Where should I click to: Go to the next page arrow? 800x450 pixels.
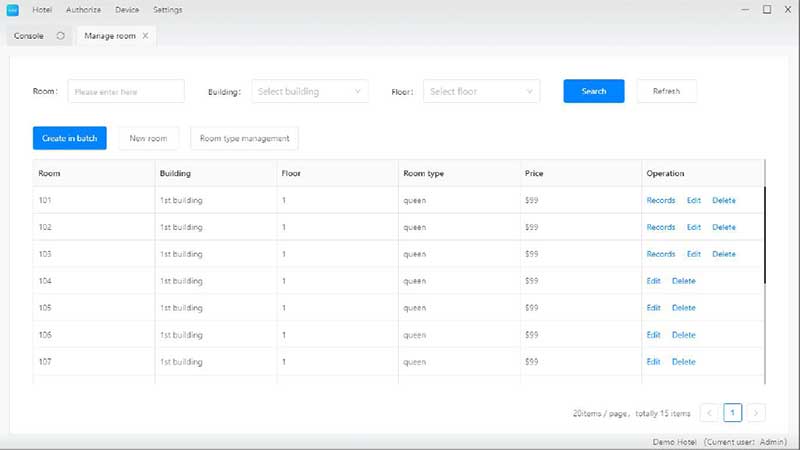(x=757, y=412)
